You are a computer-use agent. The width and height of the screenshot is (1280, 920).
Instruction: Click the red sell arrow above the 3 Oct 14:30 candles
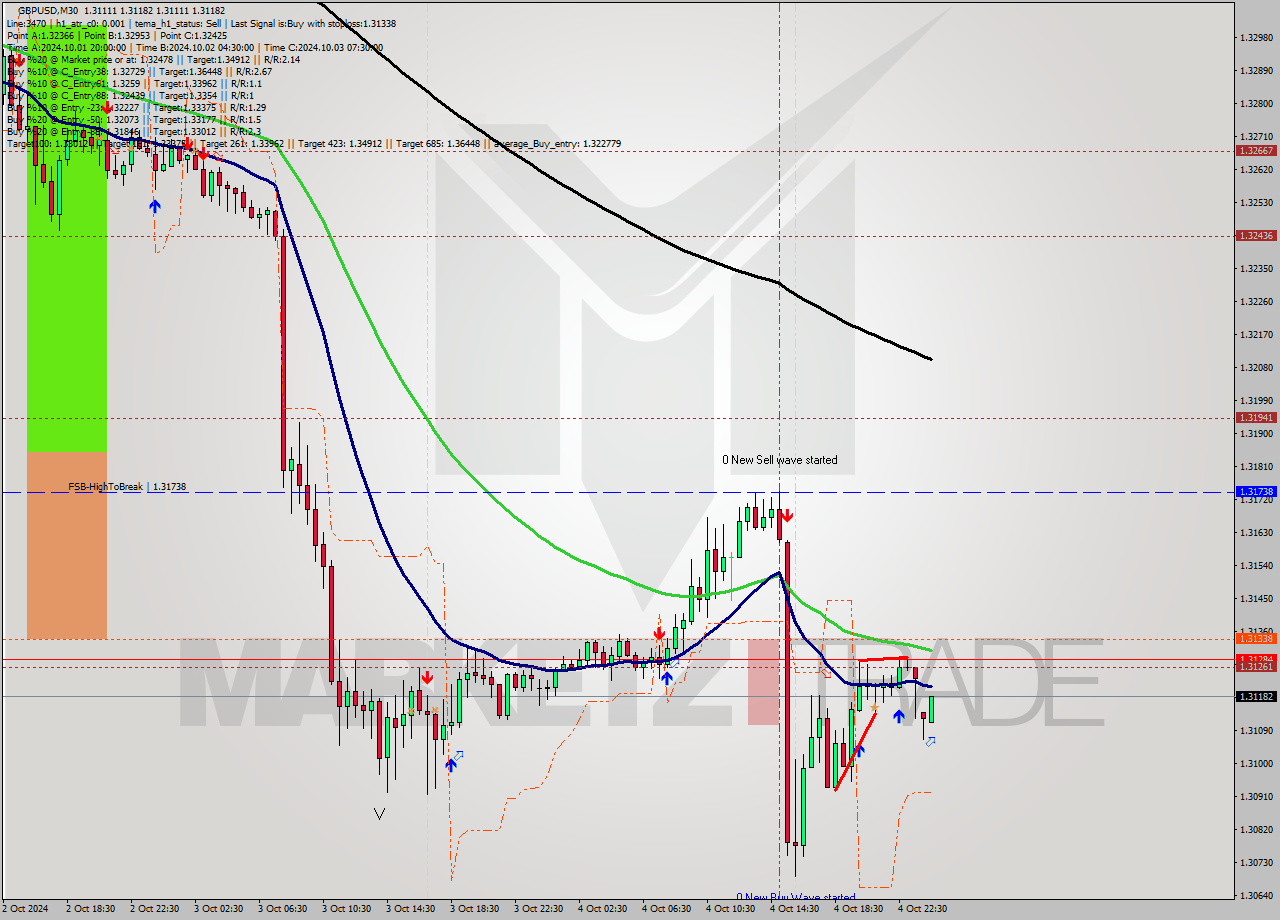point(427,678)
